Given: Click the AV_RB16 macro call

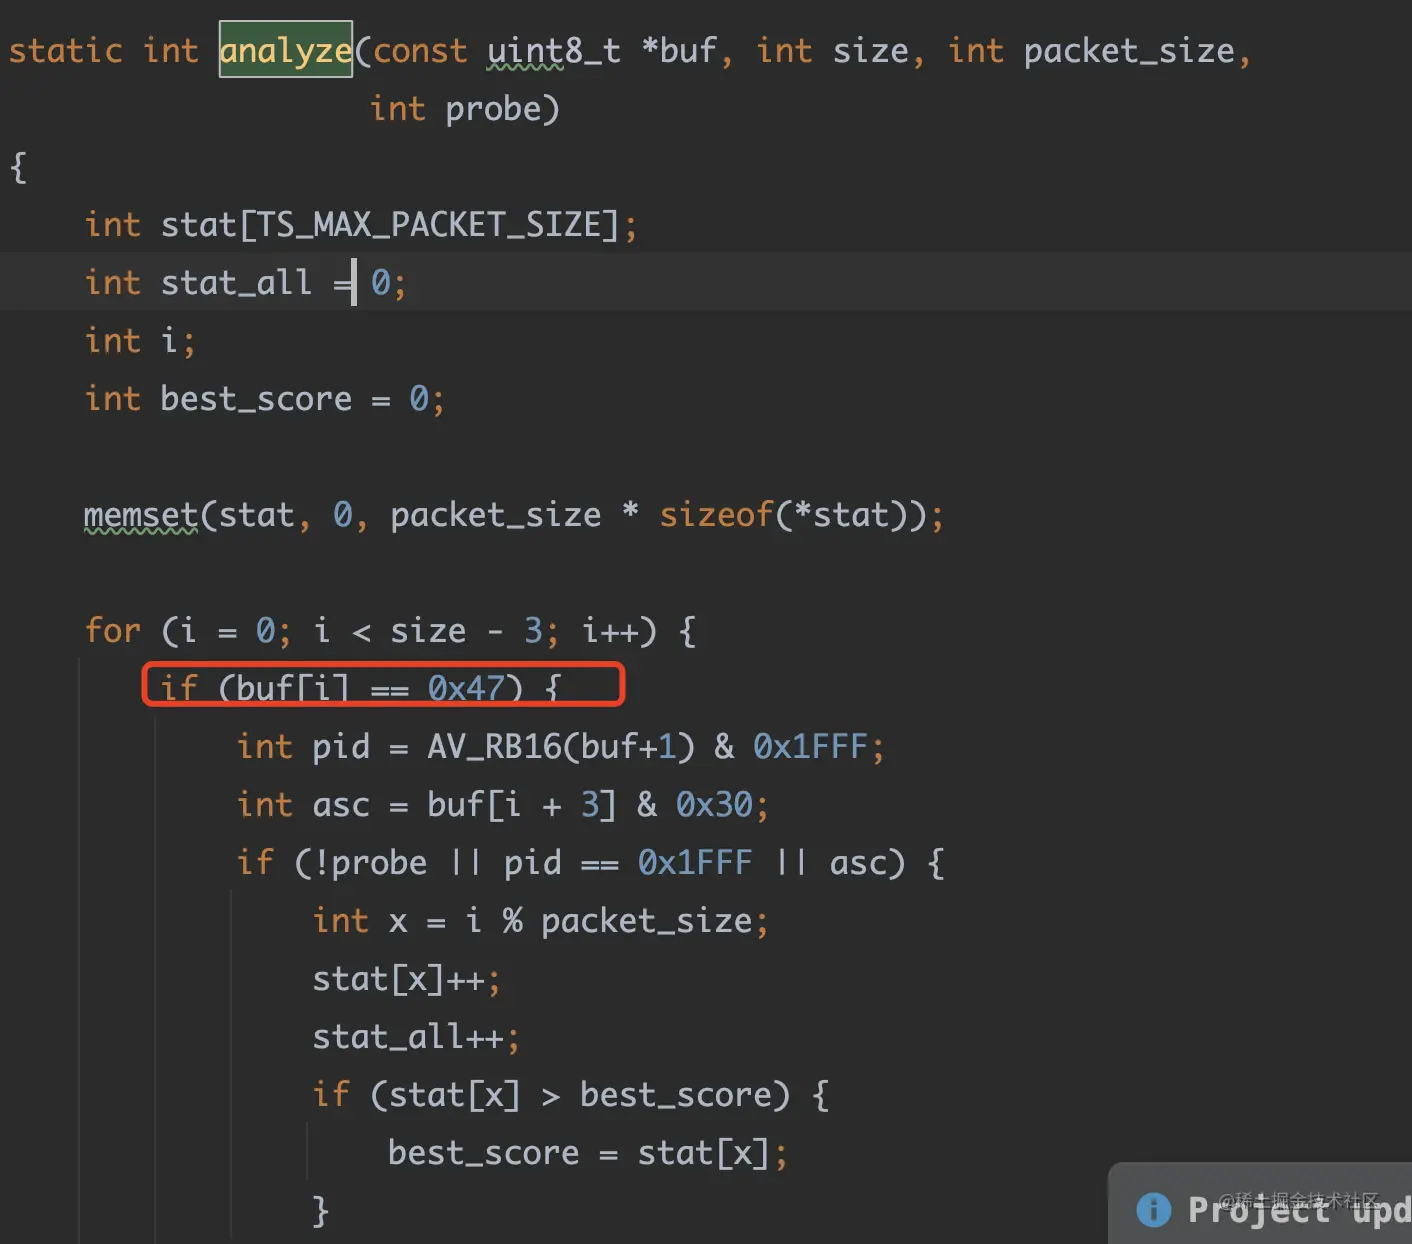Looking at the screenshot, I should pyautogui.click(x=495, y=747).
